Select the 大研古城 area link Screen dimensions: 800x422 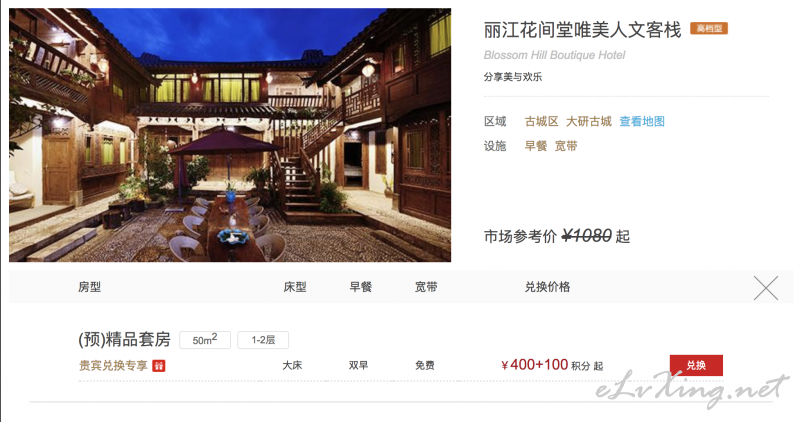point(589,121)
